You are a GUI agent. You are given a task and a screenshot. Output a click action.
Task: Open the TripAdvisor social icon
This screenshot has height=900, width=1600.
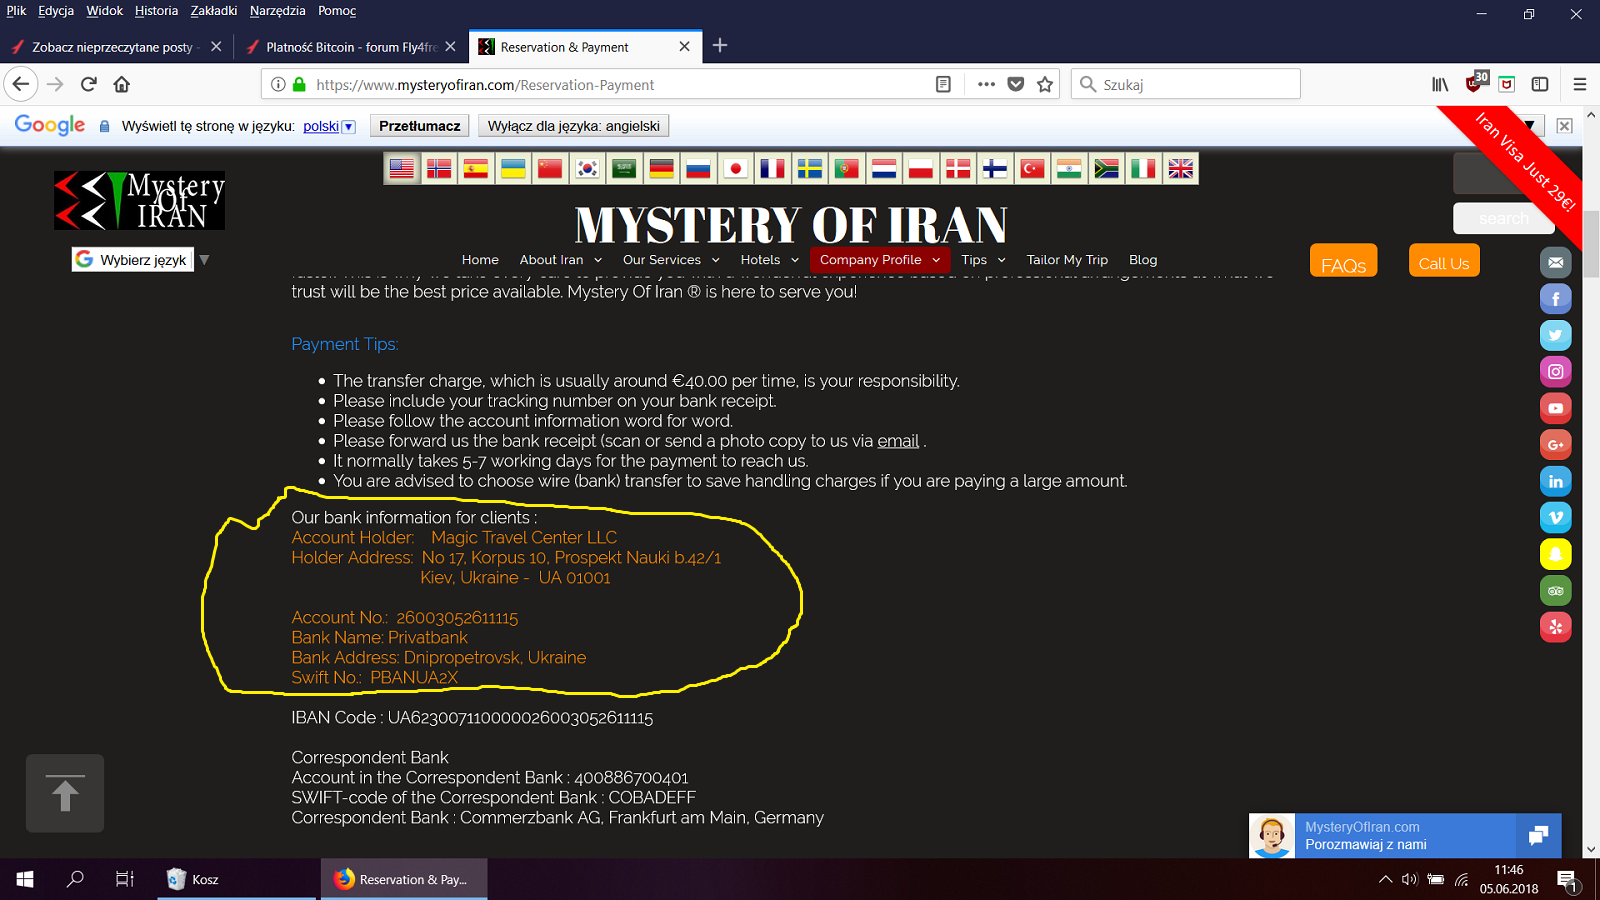tap(1556, 591)
